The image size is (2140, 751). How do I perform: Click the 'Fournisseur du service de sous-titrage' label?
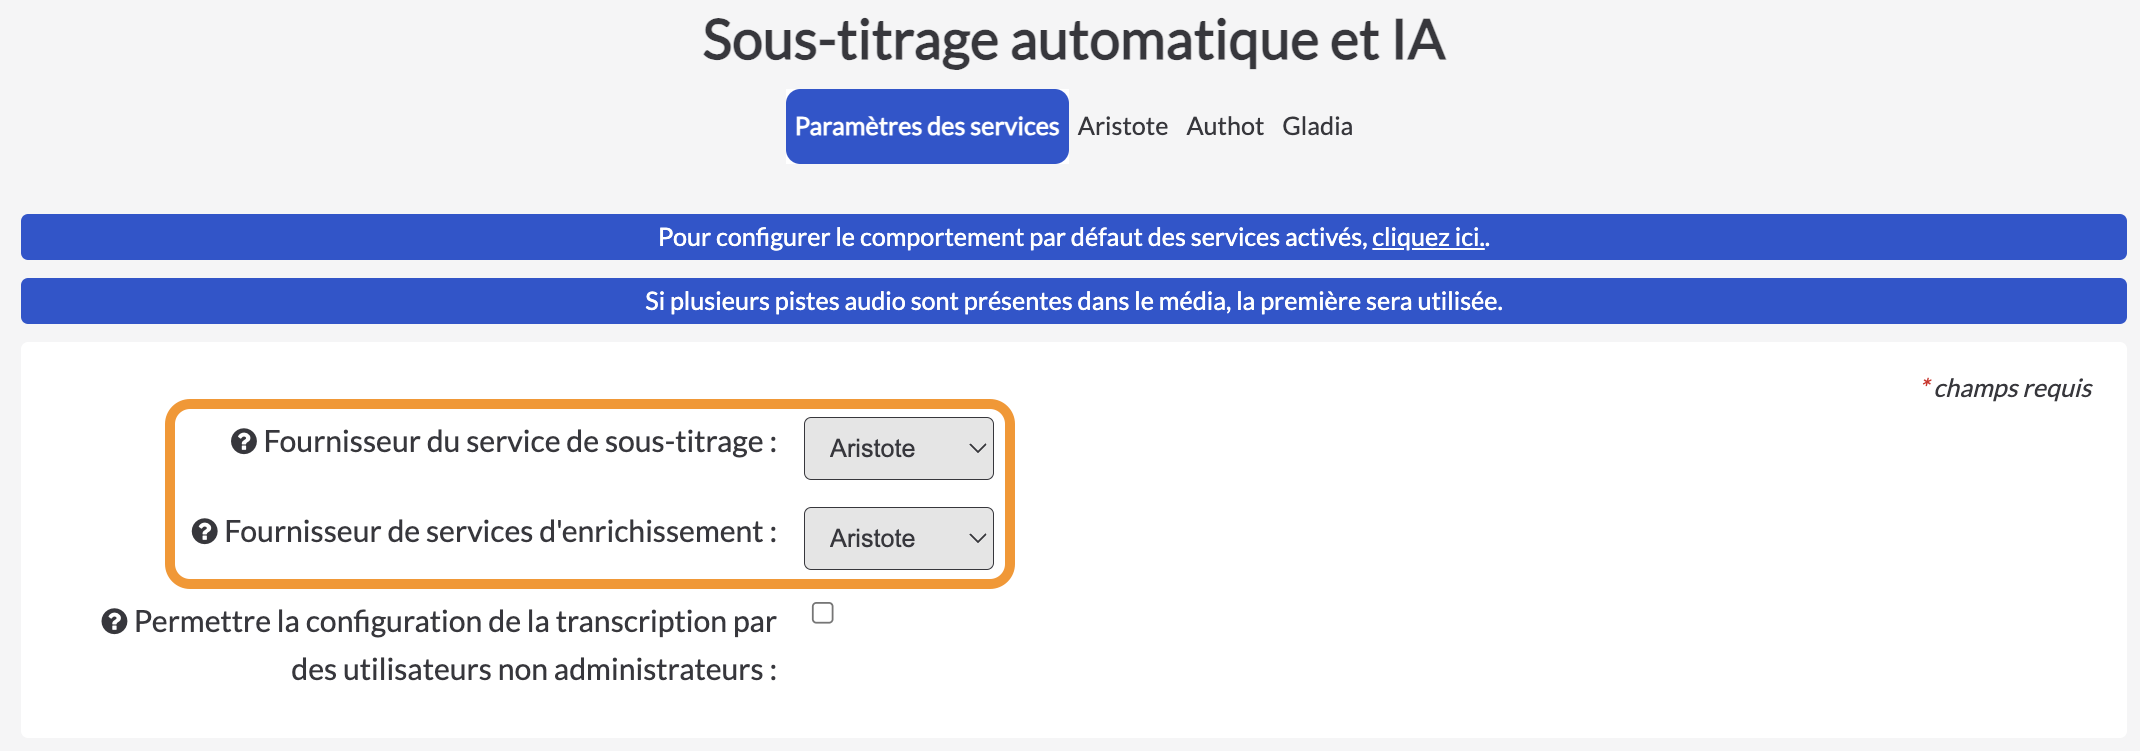point(520,442)
